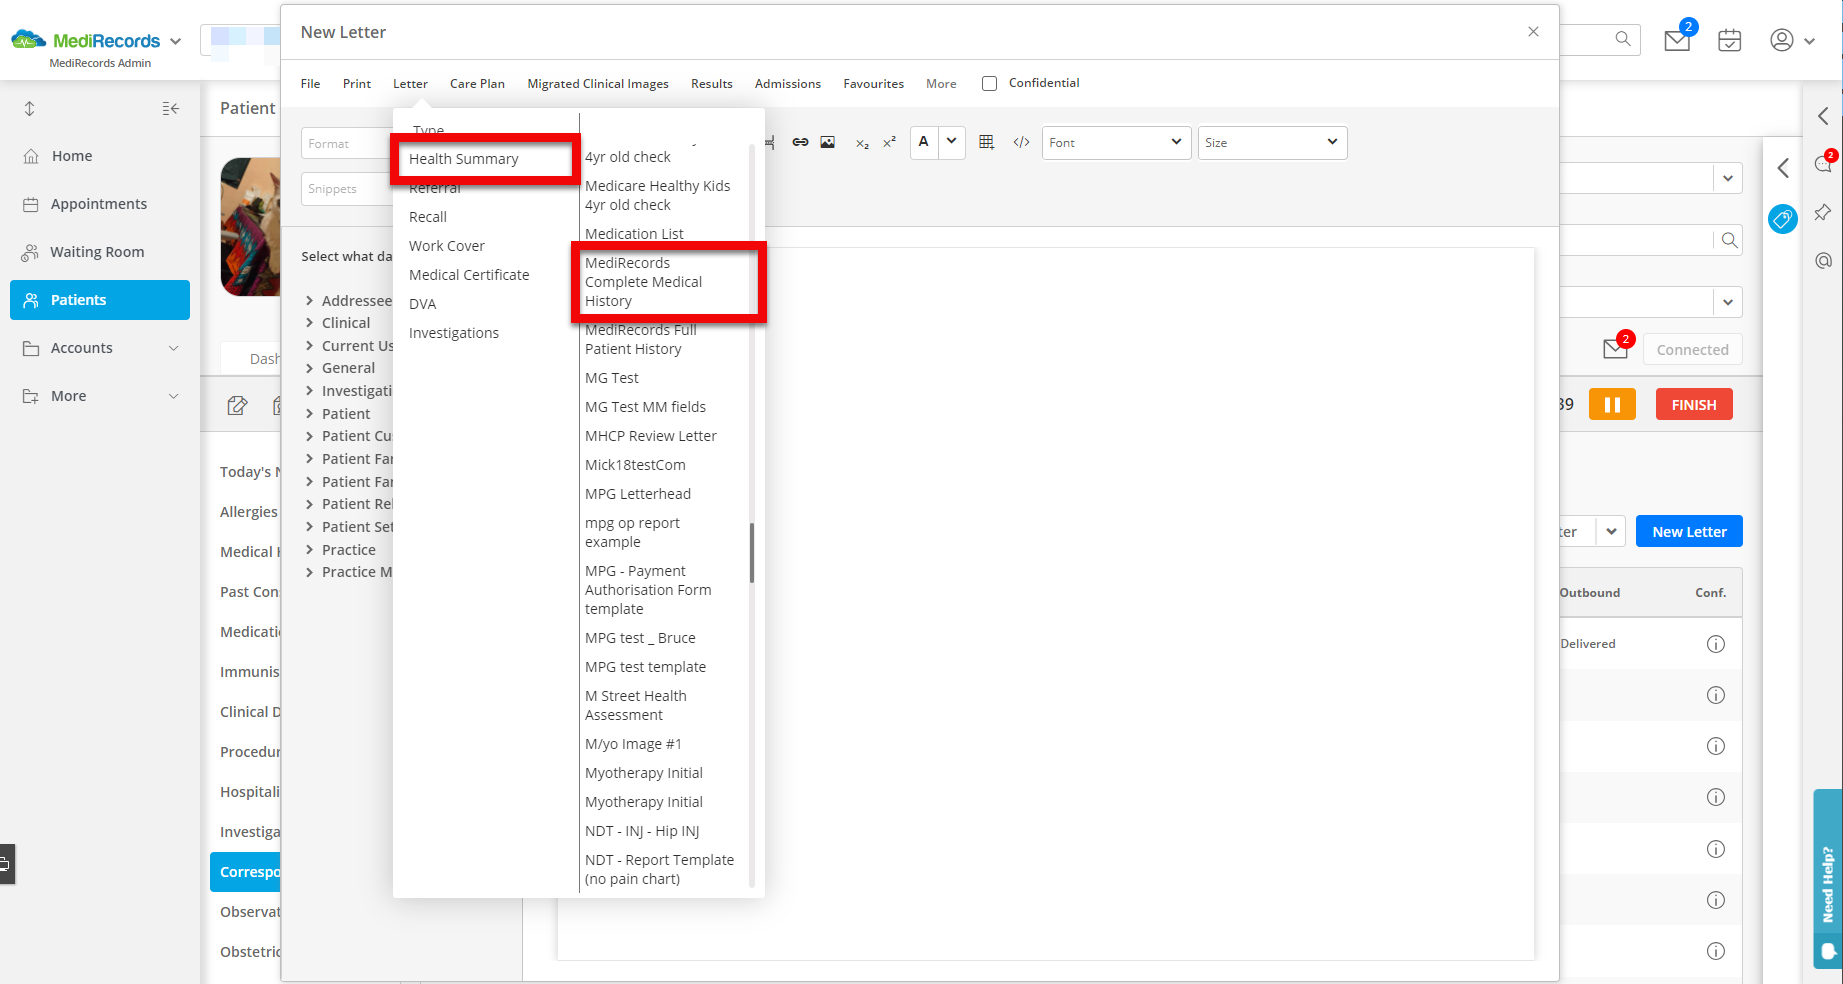
Task: Choose Medication List template
Action: [x=634, y=234]
